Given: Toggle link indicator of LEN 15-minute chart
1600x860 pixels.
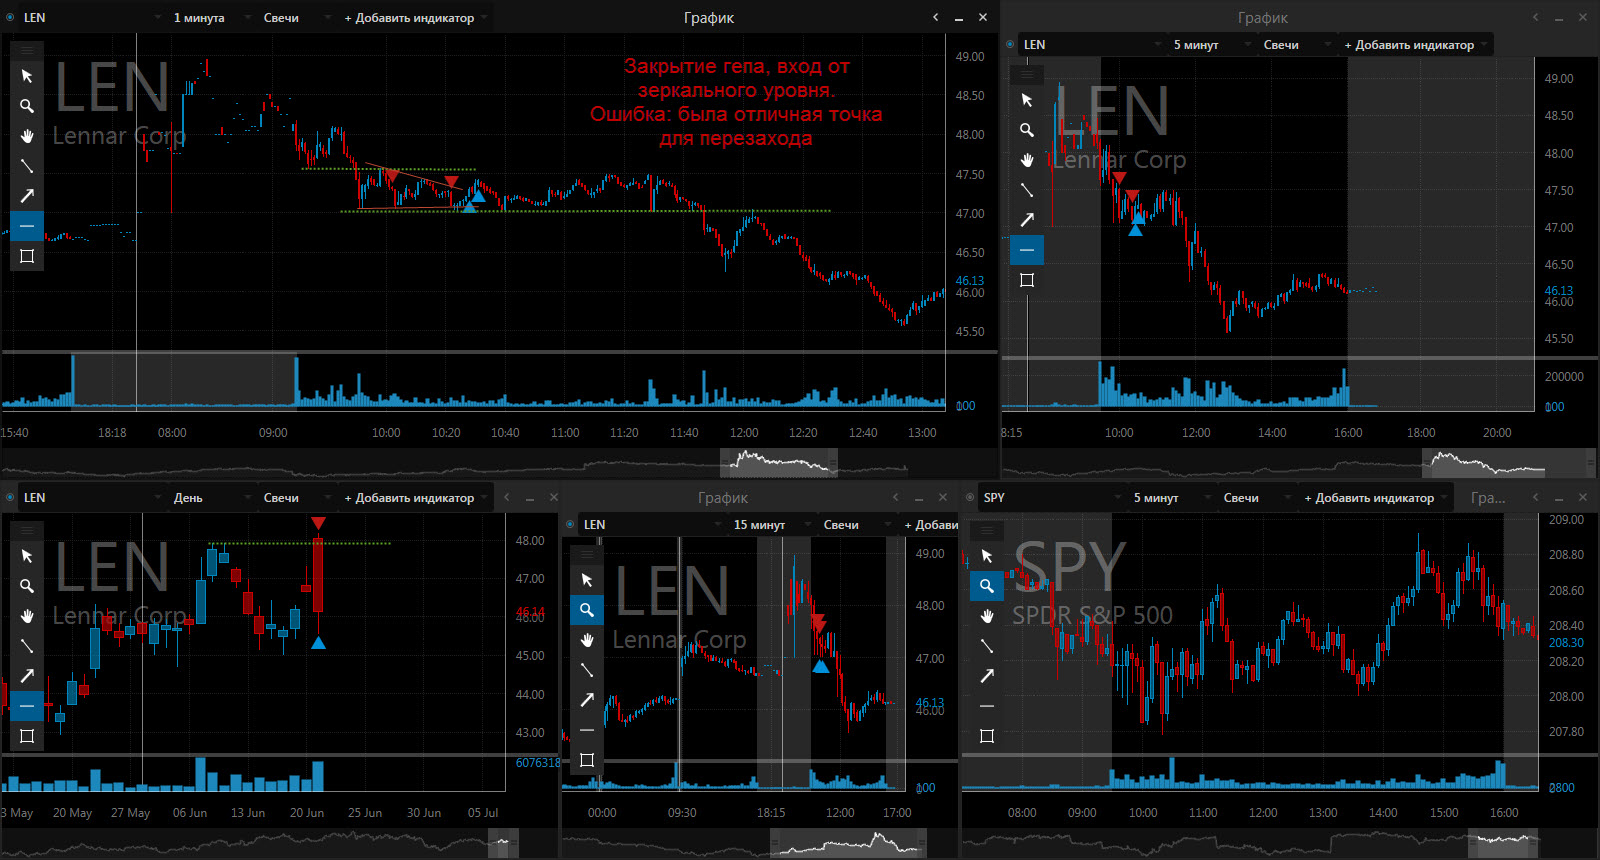Looking at the screenshot, I should tap(570, 524).
